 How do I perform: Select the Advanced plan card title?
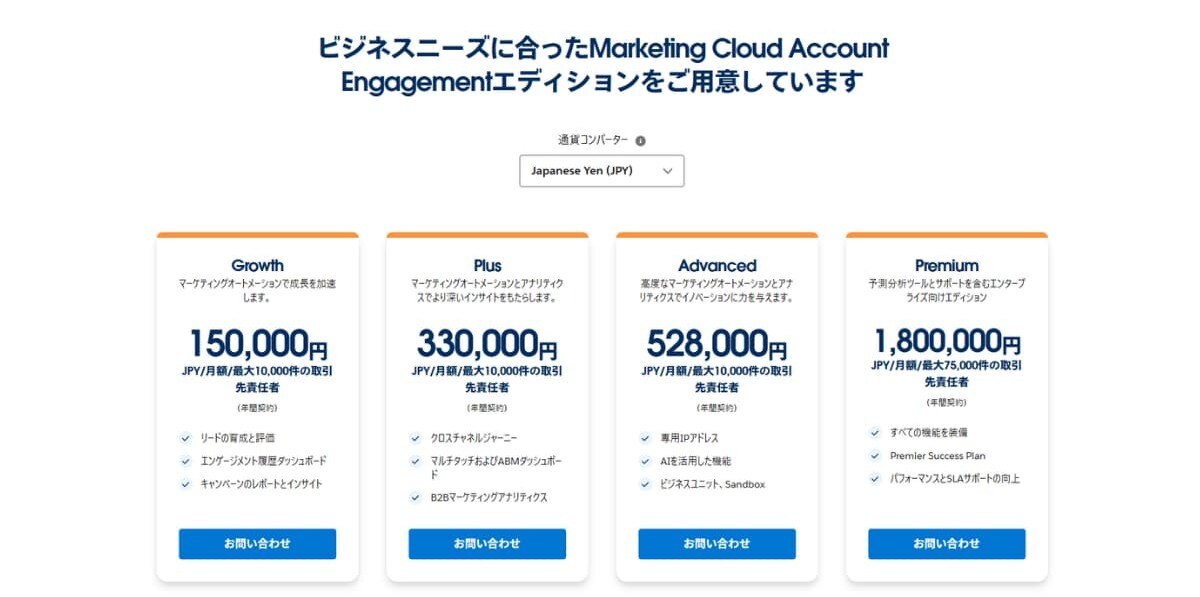tap(716, 265)
